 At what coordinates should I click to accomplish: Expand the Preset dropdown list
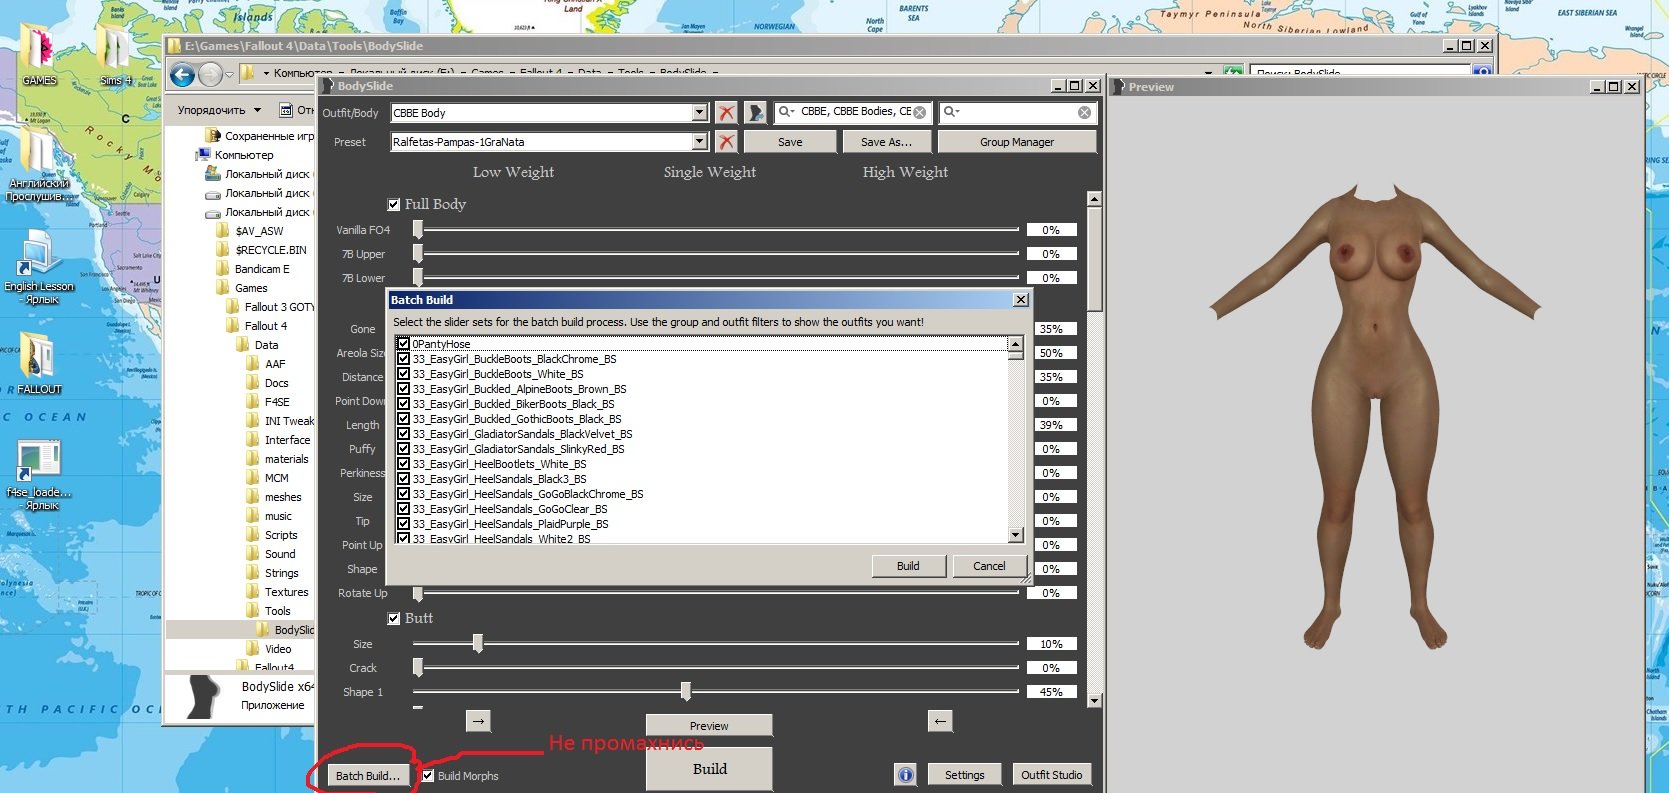699,142
